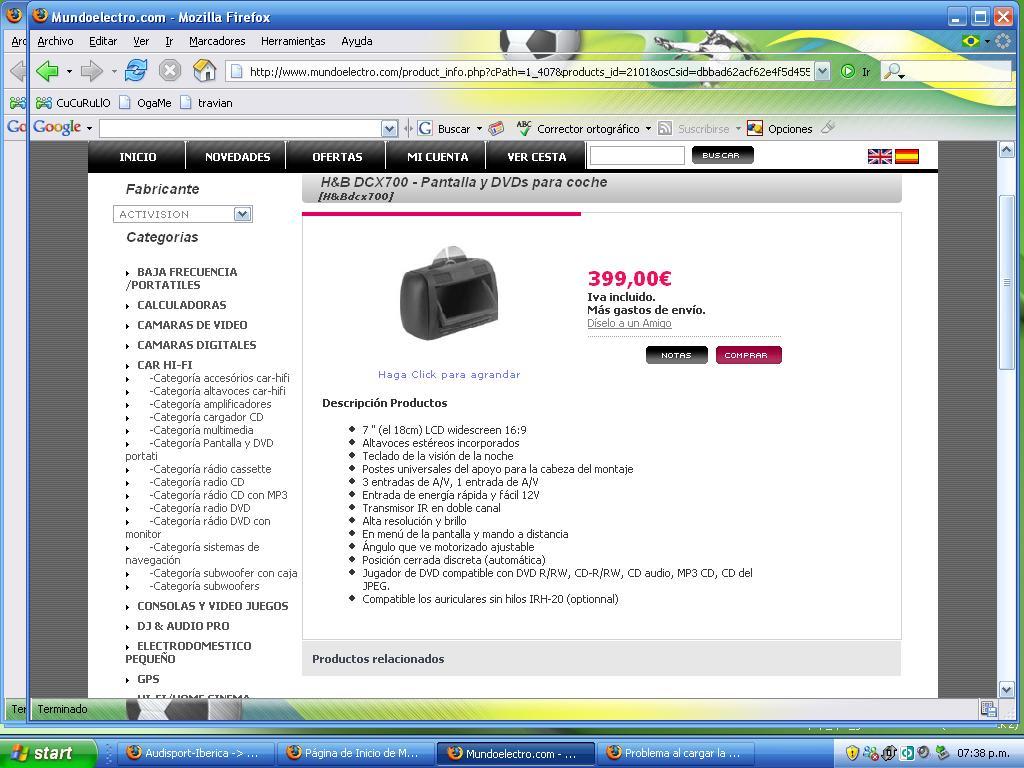Image resolution: width=1024 pixels, height=768 pixels.
Task: Open the CALCULADORAS category
Action: point(182,305)
